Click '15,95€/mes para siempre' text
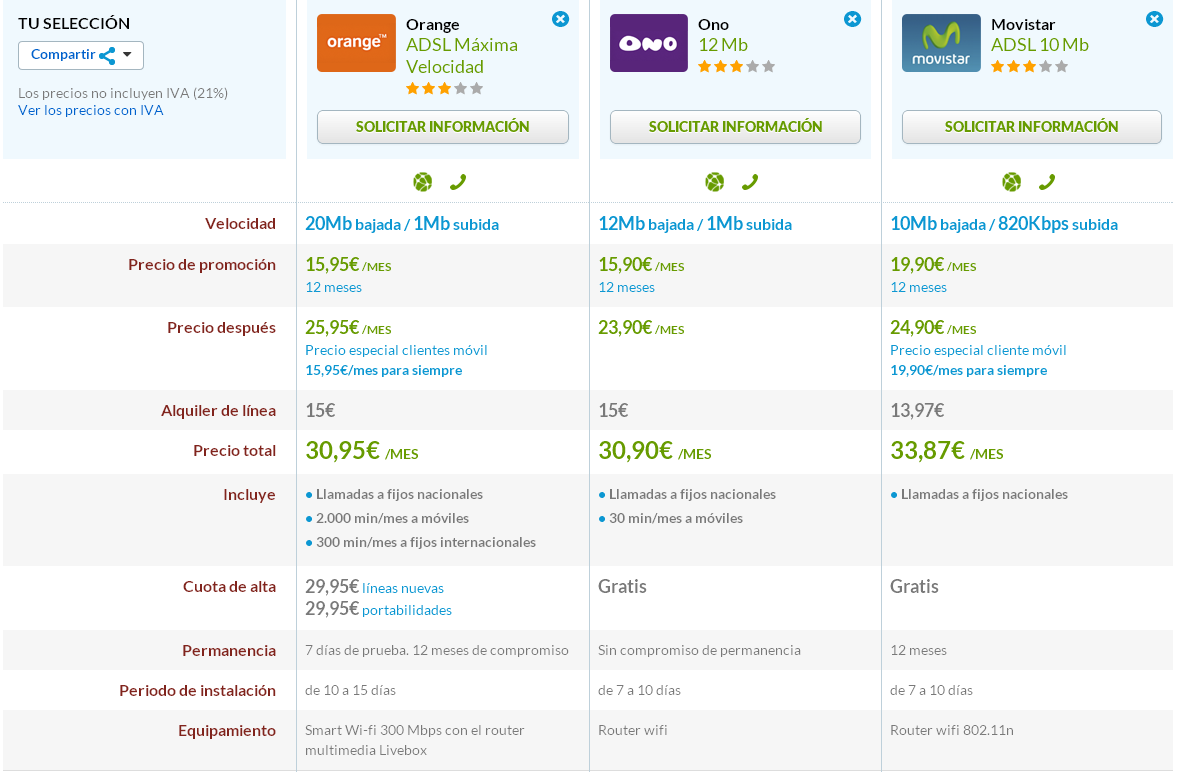The width and height of the screenshot is (1178, 772). (383, 370)
